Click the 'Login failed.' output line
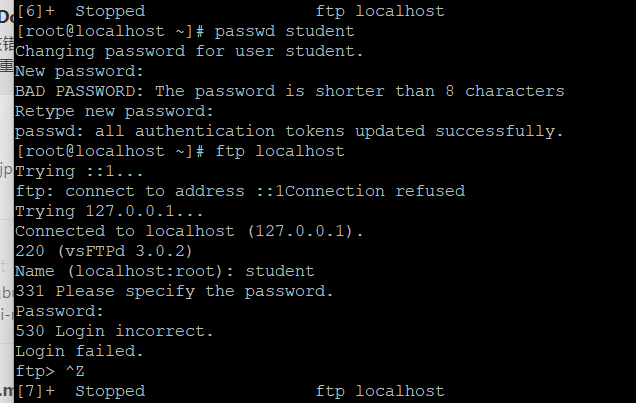 tap(79, 351)
